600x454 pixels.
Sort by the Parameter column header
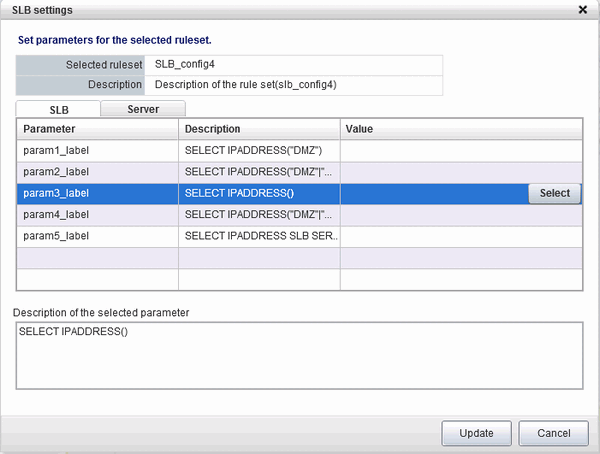click(98, 129)
